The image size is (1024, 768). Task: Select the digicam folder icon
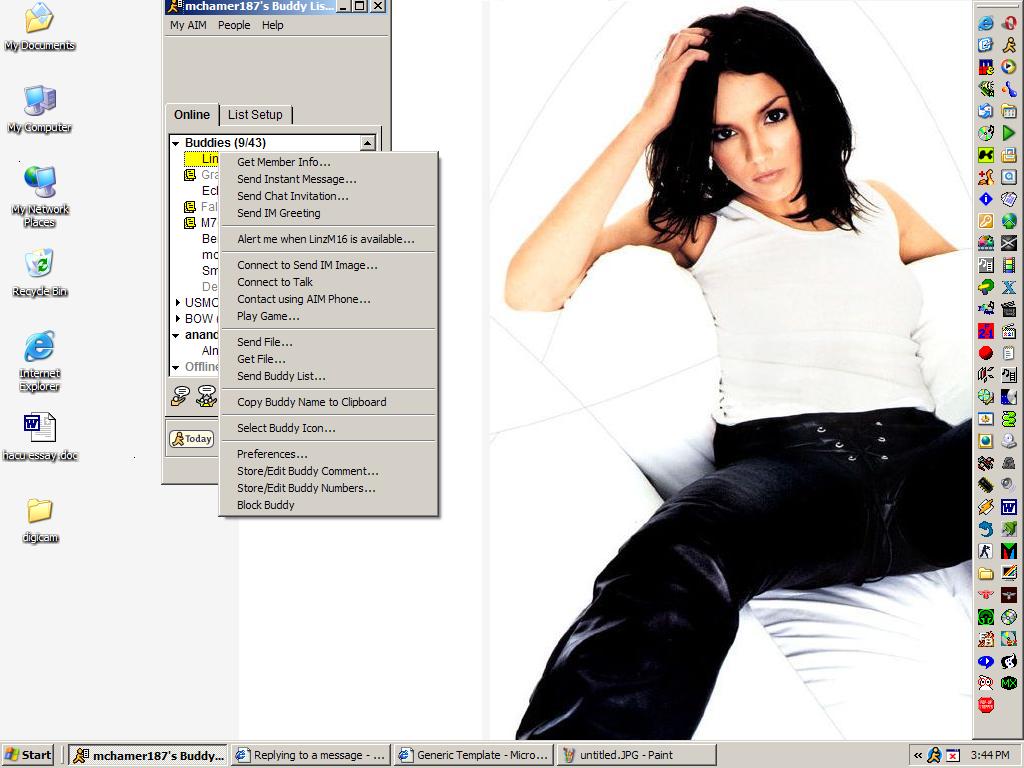click(x=39, y=511)
